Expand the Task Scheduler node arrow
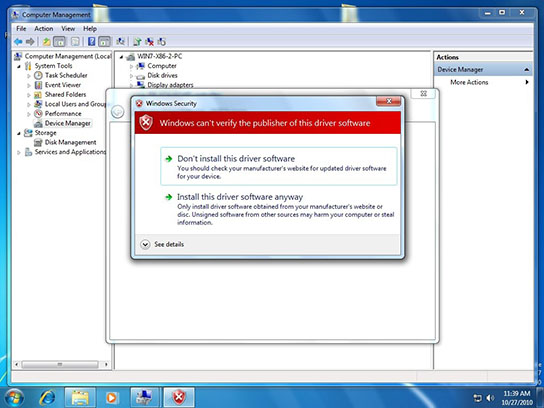Image resolution: width=544 pixels, height=408 pixels. click(29, 76)
